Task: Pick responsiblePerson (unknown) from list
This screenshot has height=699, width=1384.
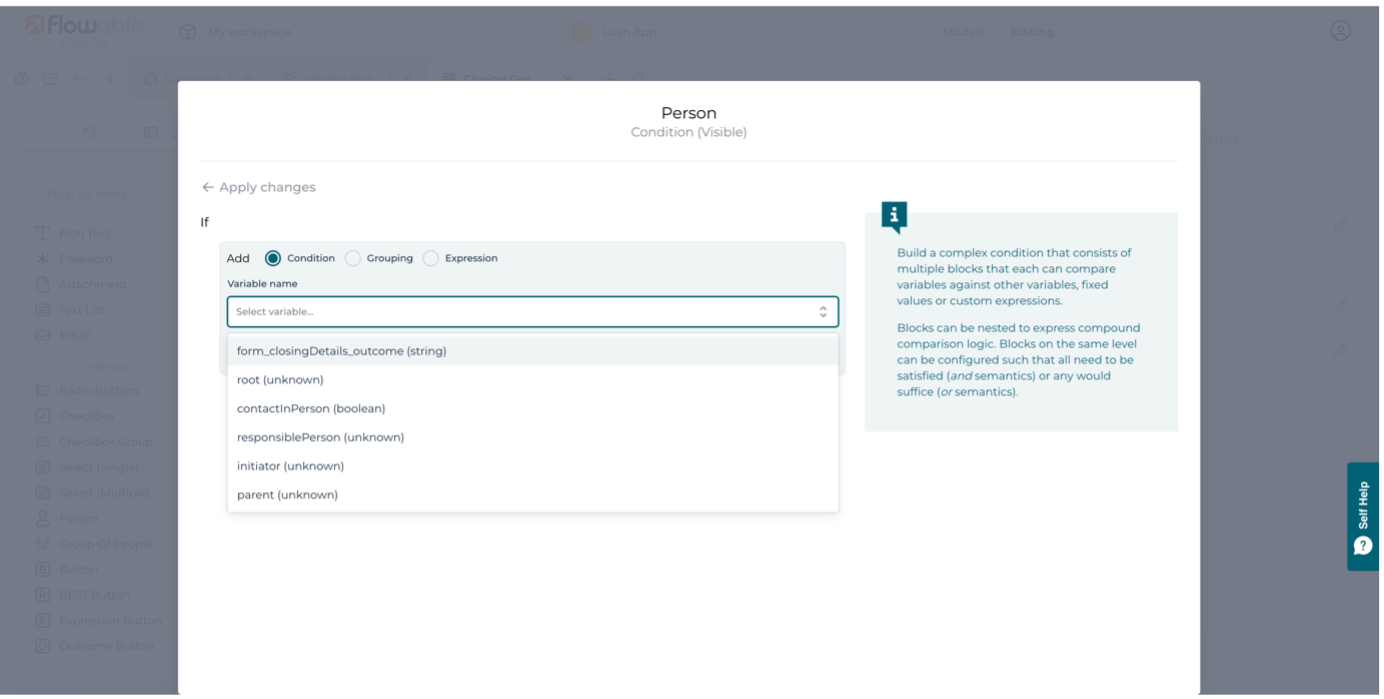Action: click(x=320, y=437)
